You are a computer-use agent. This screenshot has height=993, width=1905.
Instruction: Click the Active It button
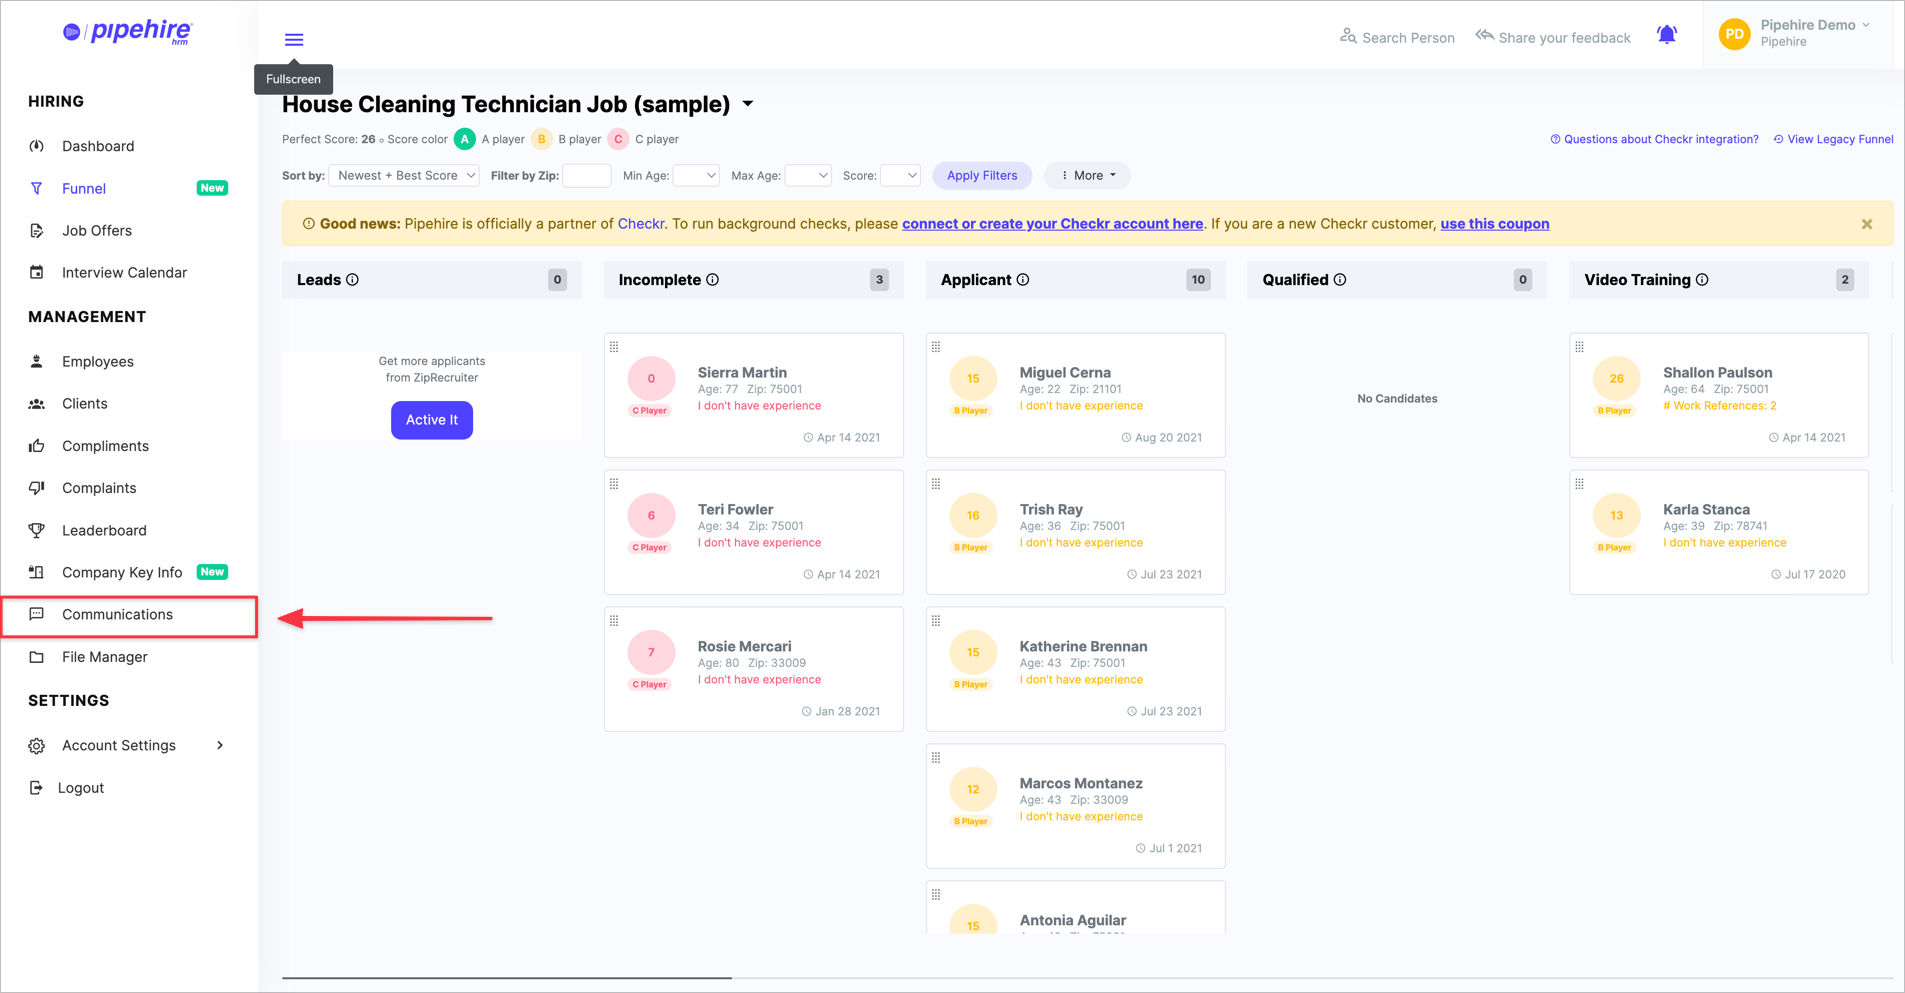[432, 420]
